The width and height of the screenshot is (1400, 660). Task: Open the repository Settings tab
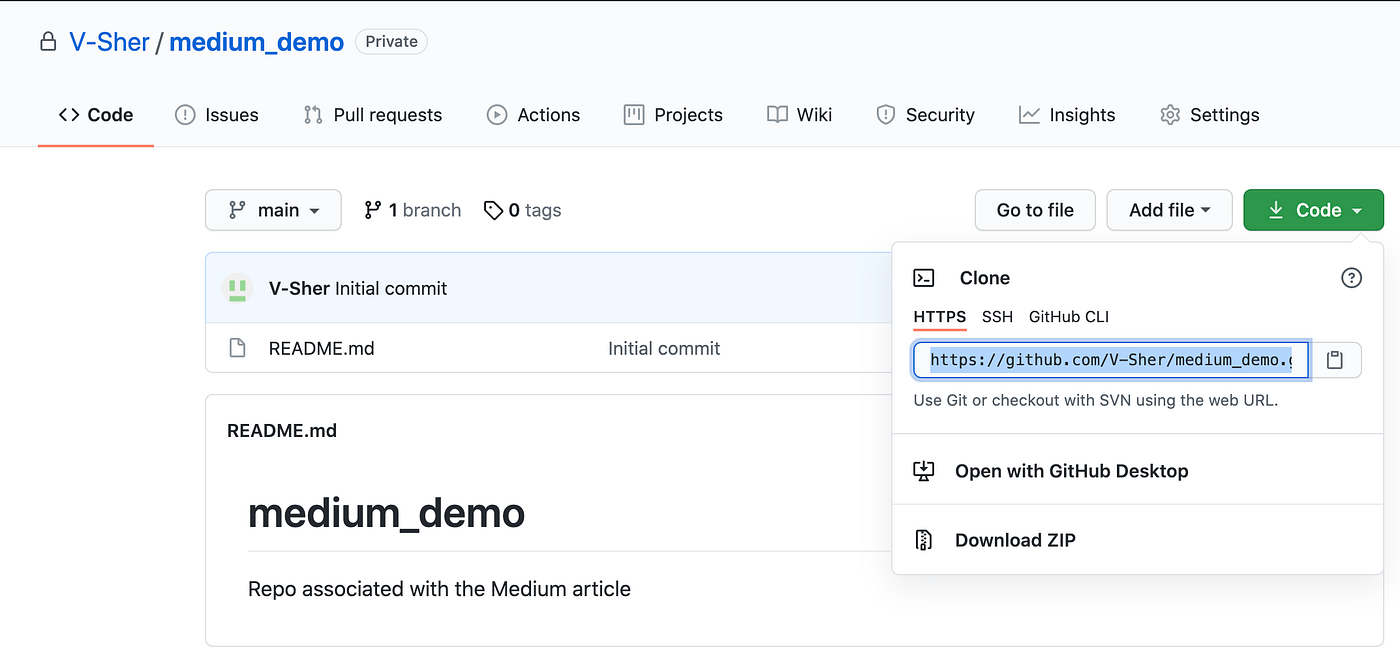click(x=1209, y=115)
